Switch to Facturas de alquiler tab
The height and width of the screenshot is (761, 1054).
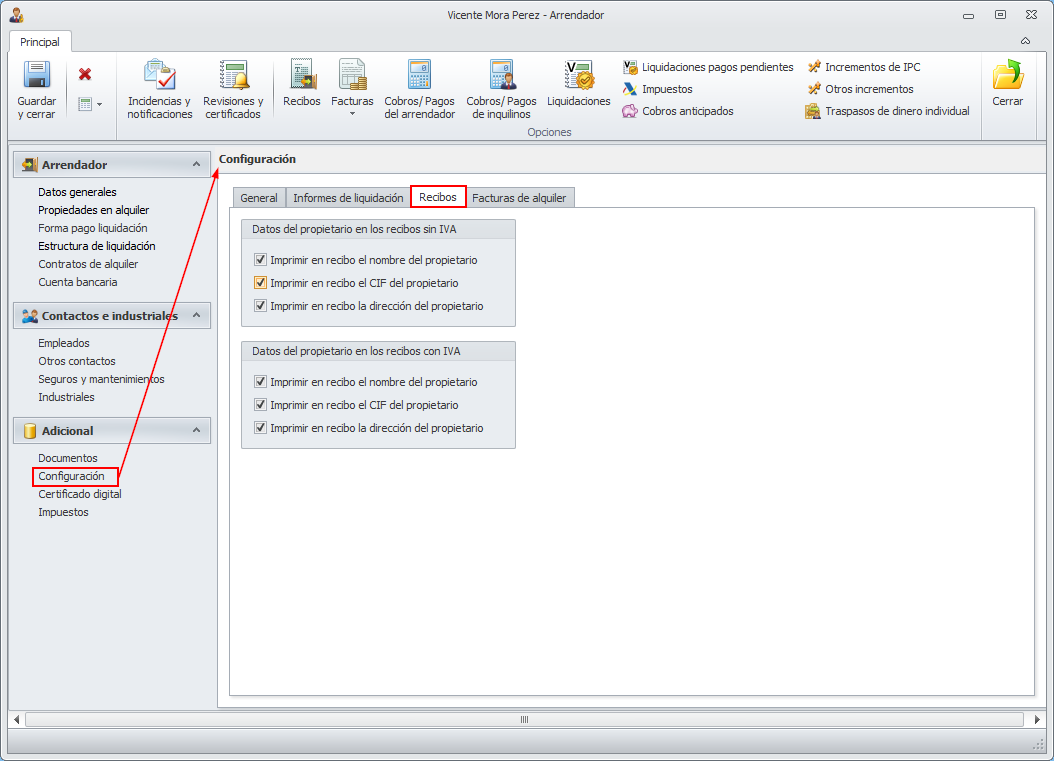(x=519, y=198)
